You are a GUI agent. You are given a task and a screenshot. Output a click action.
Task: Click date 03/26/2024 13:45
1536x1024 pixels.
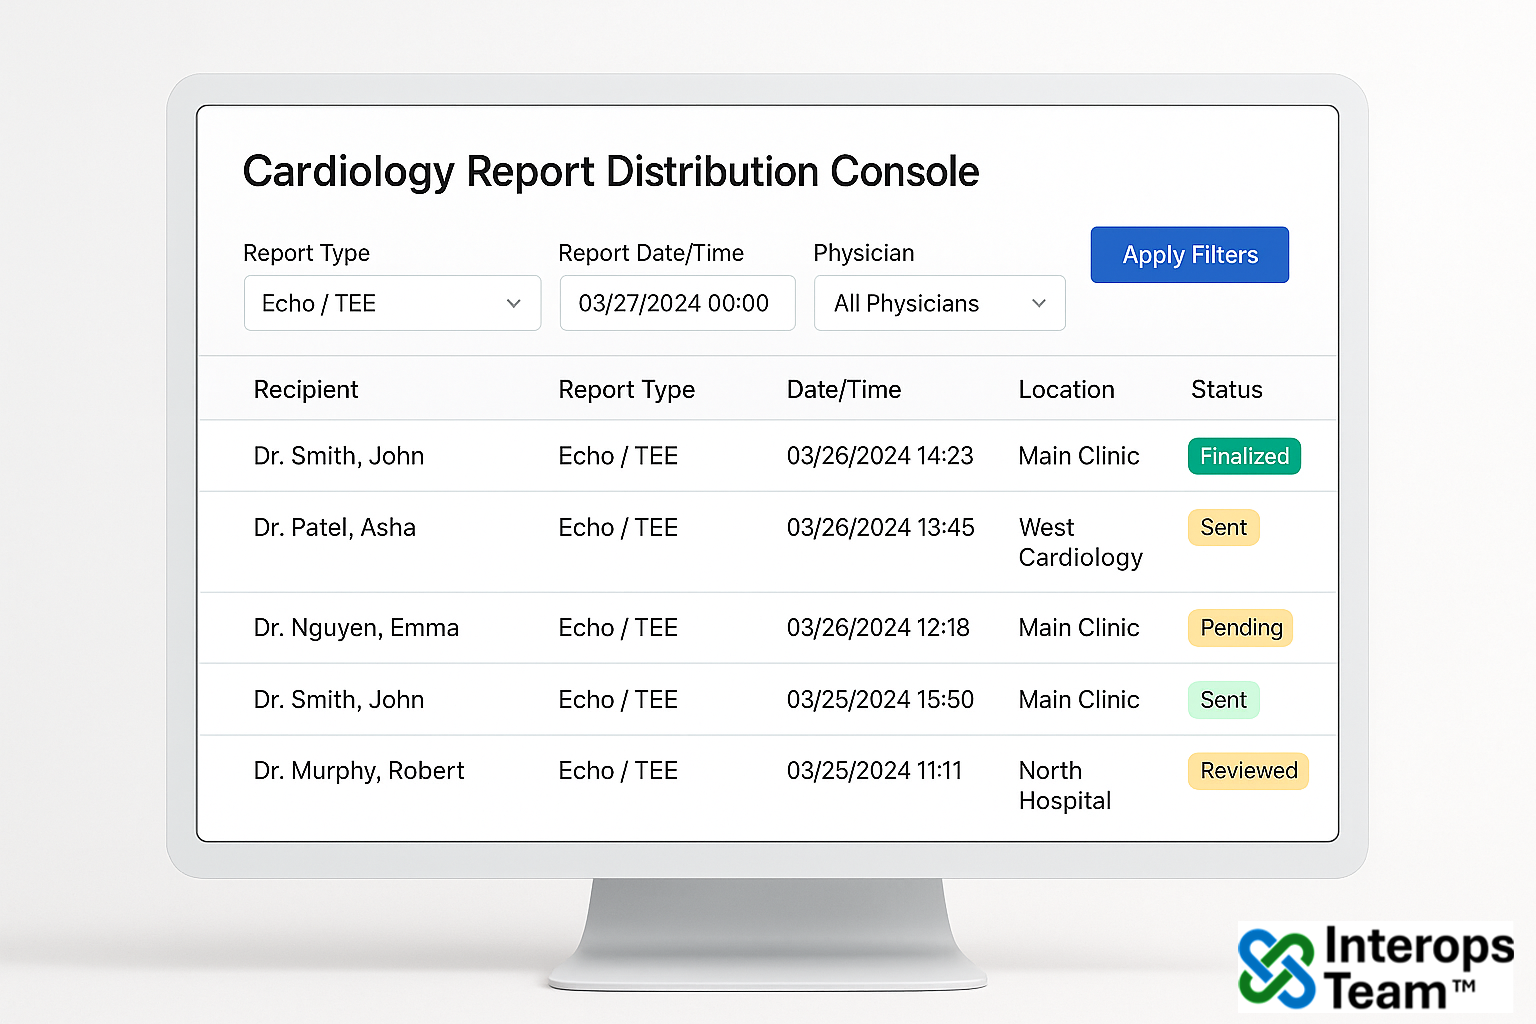(x=880, y=528)
